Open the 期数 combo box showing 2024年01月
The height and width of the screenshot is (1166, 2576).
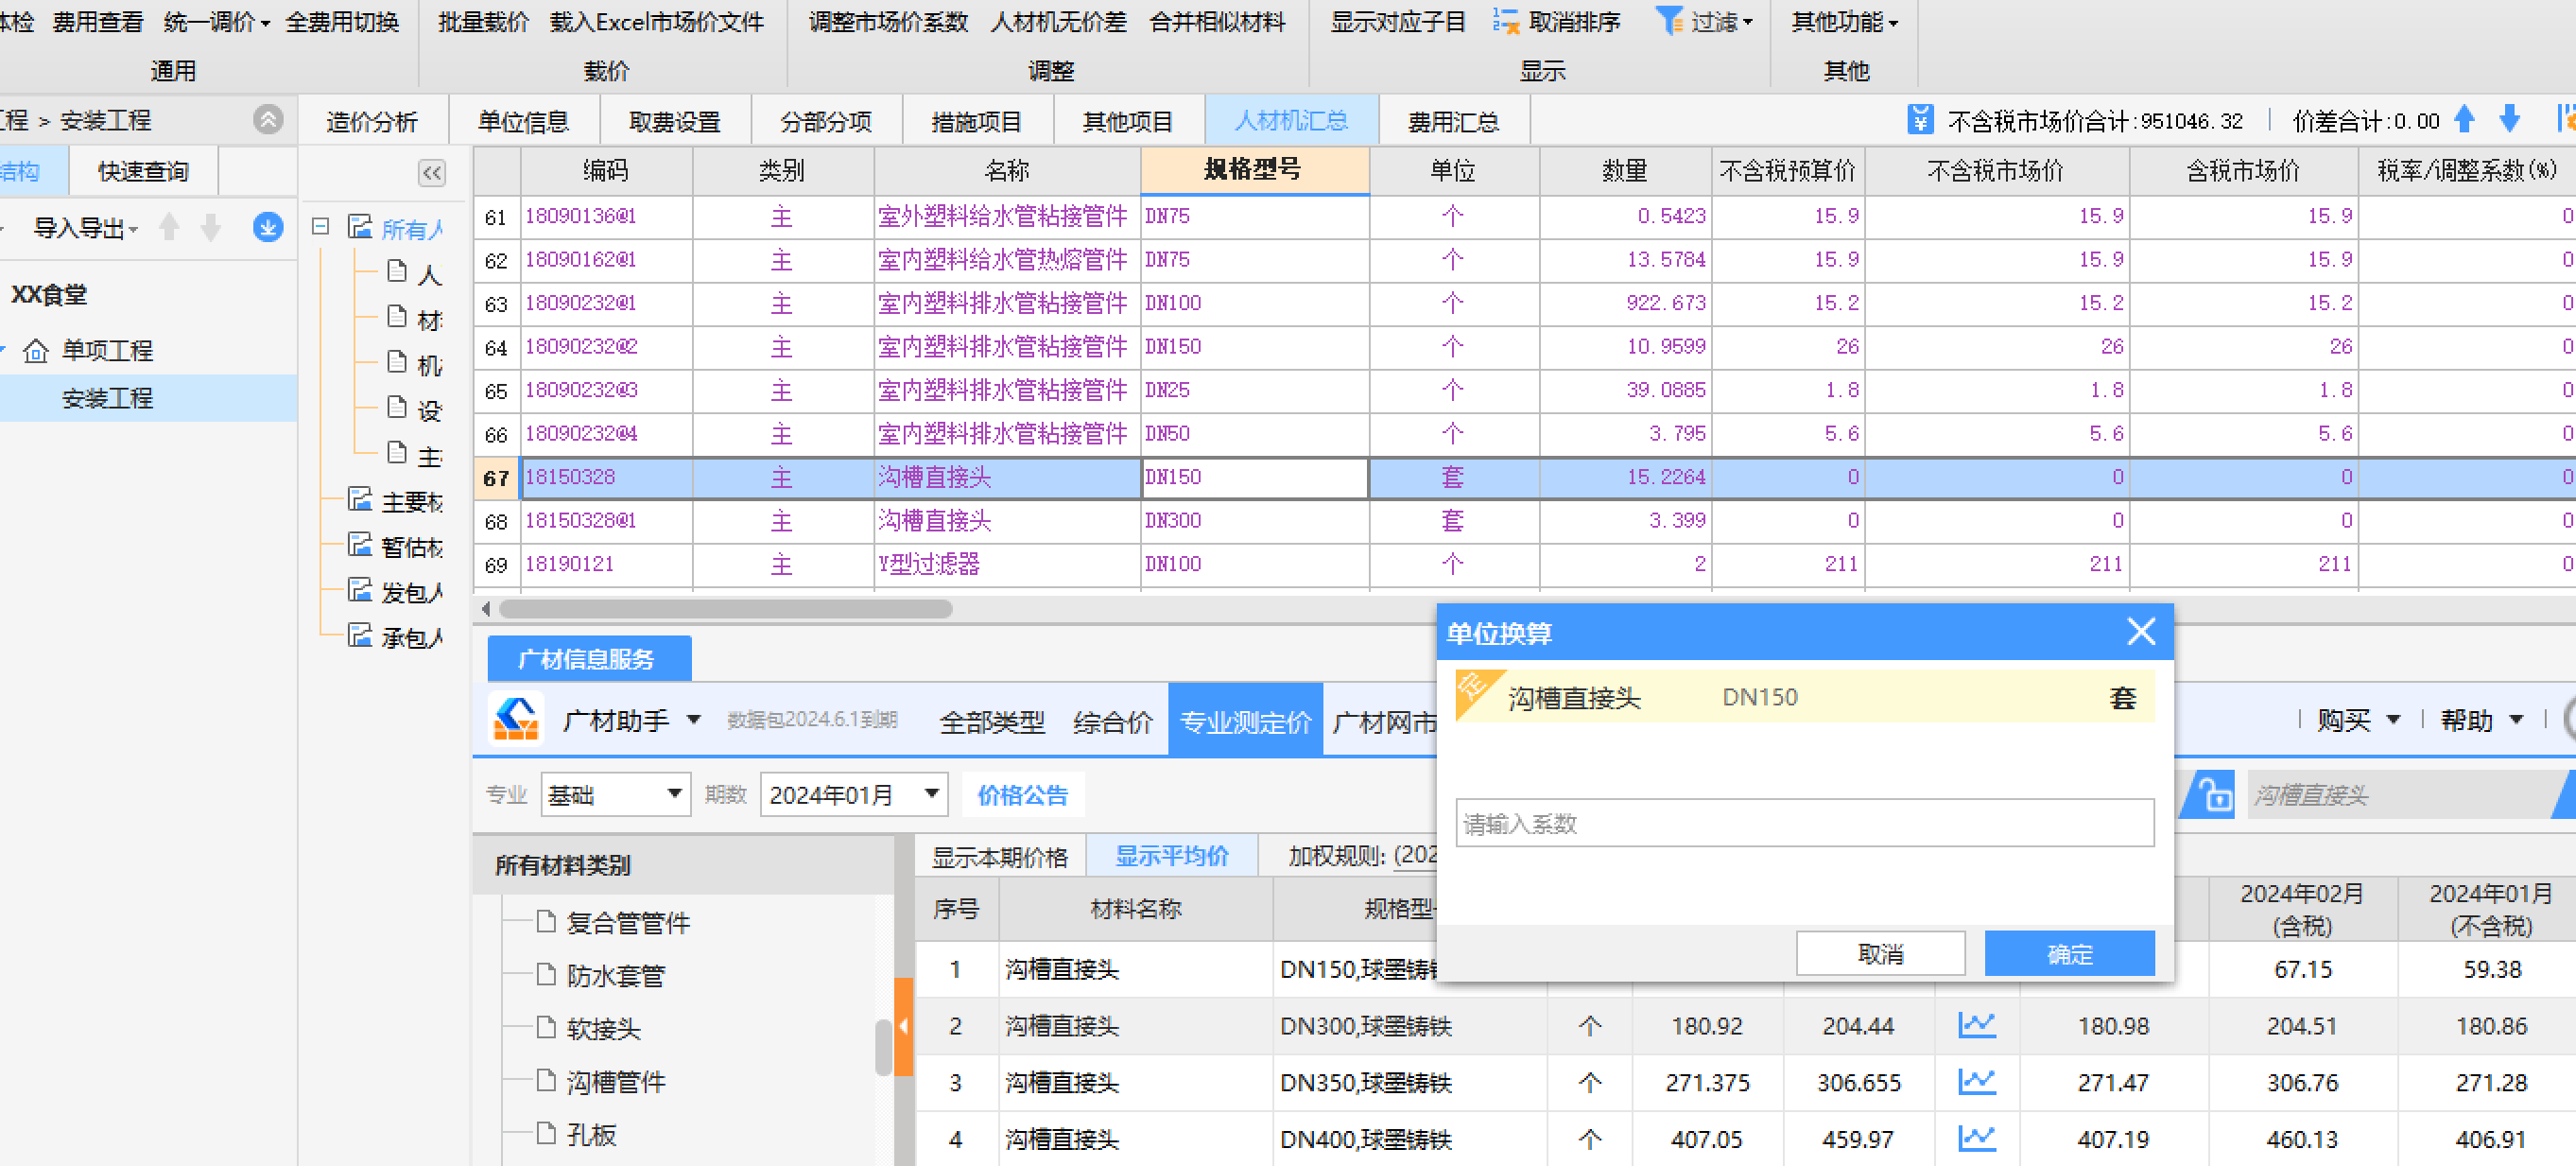pos(853,794)
